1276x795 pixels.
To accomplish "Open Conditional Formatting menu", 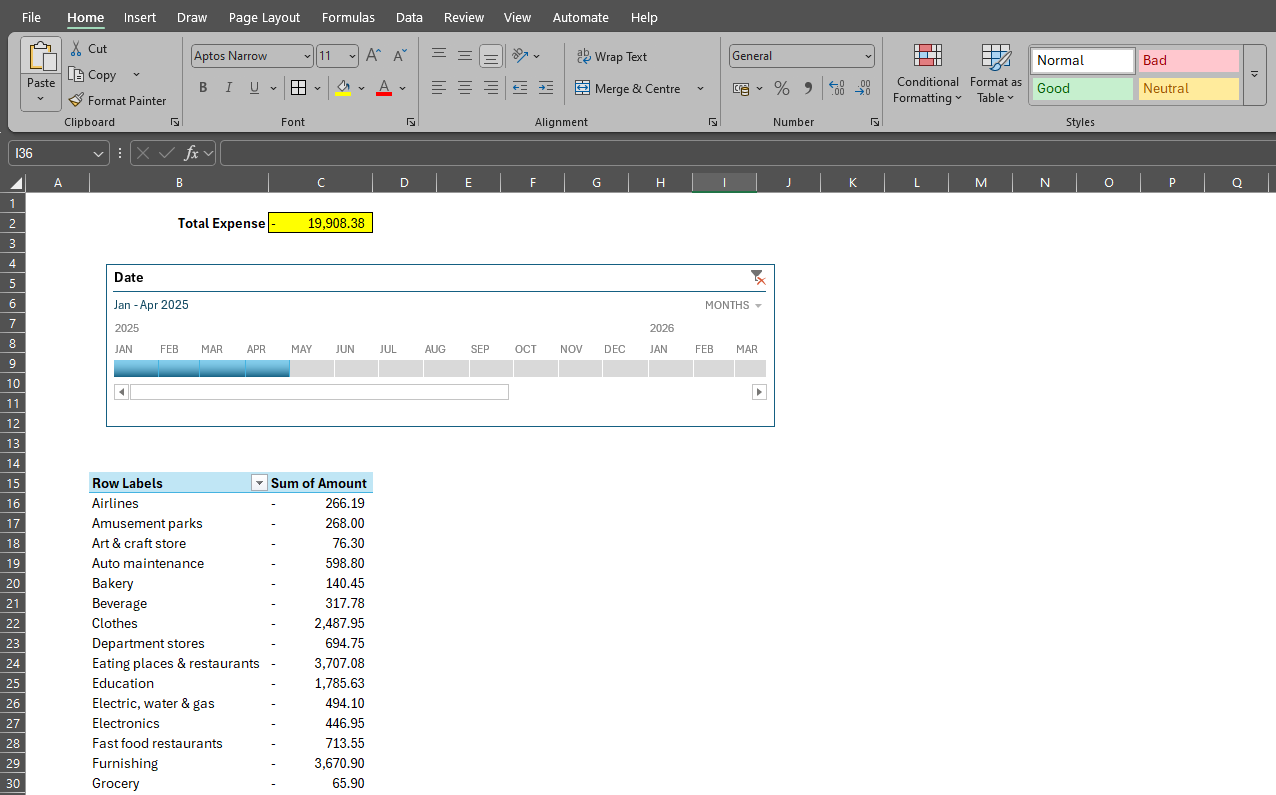I will tap(927, 74).
